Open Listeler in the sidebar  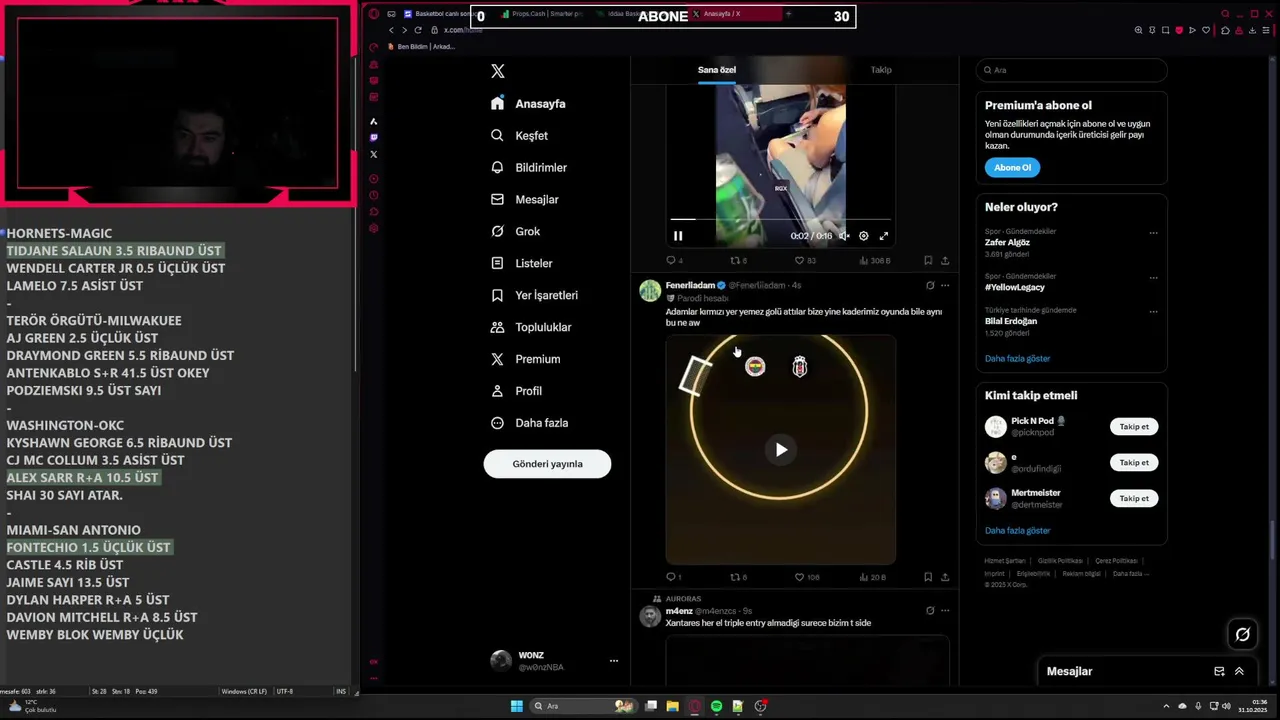pos(521,264)
